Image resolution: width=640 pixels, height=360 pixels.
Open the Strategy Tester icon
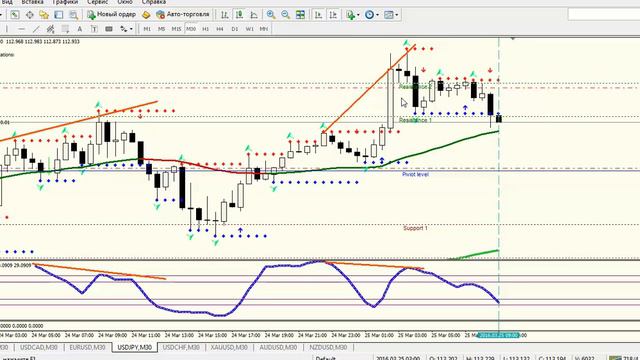pos(73,15)
